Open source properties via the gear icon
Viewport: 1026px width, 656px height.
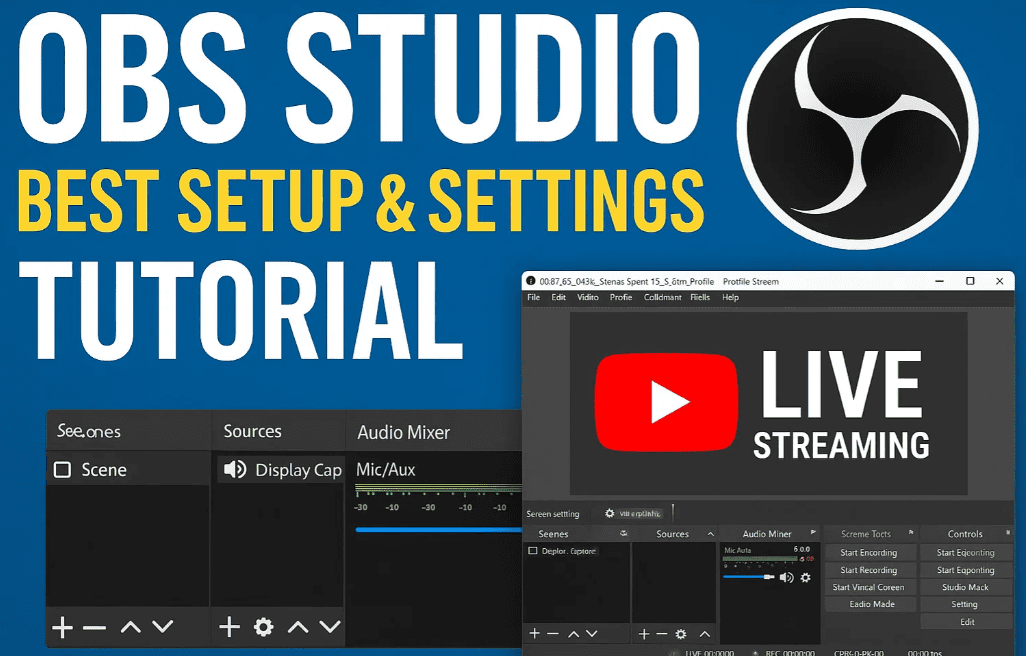262,627
